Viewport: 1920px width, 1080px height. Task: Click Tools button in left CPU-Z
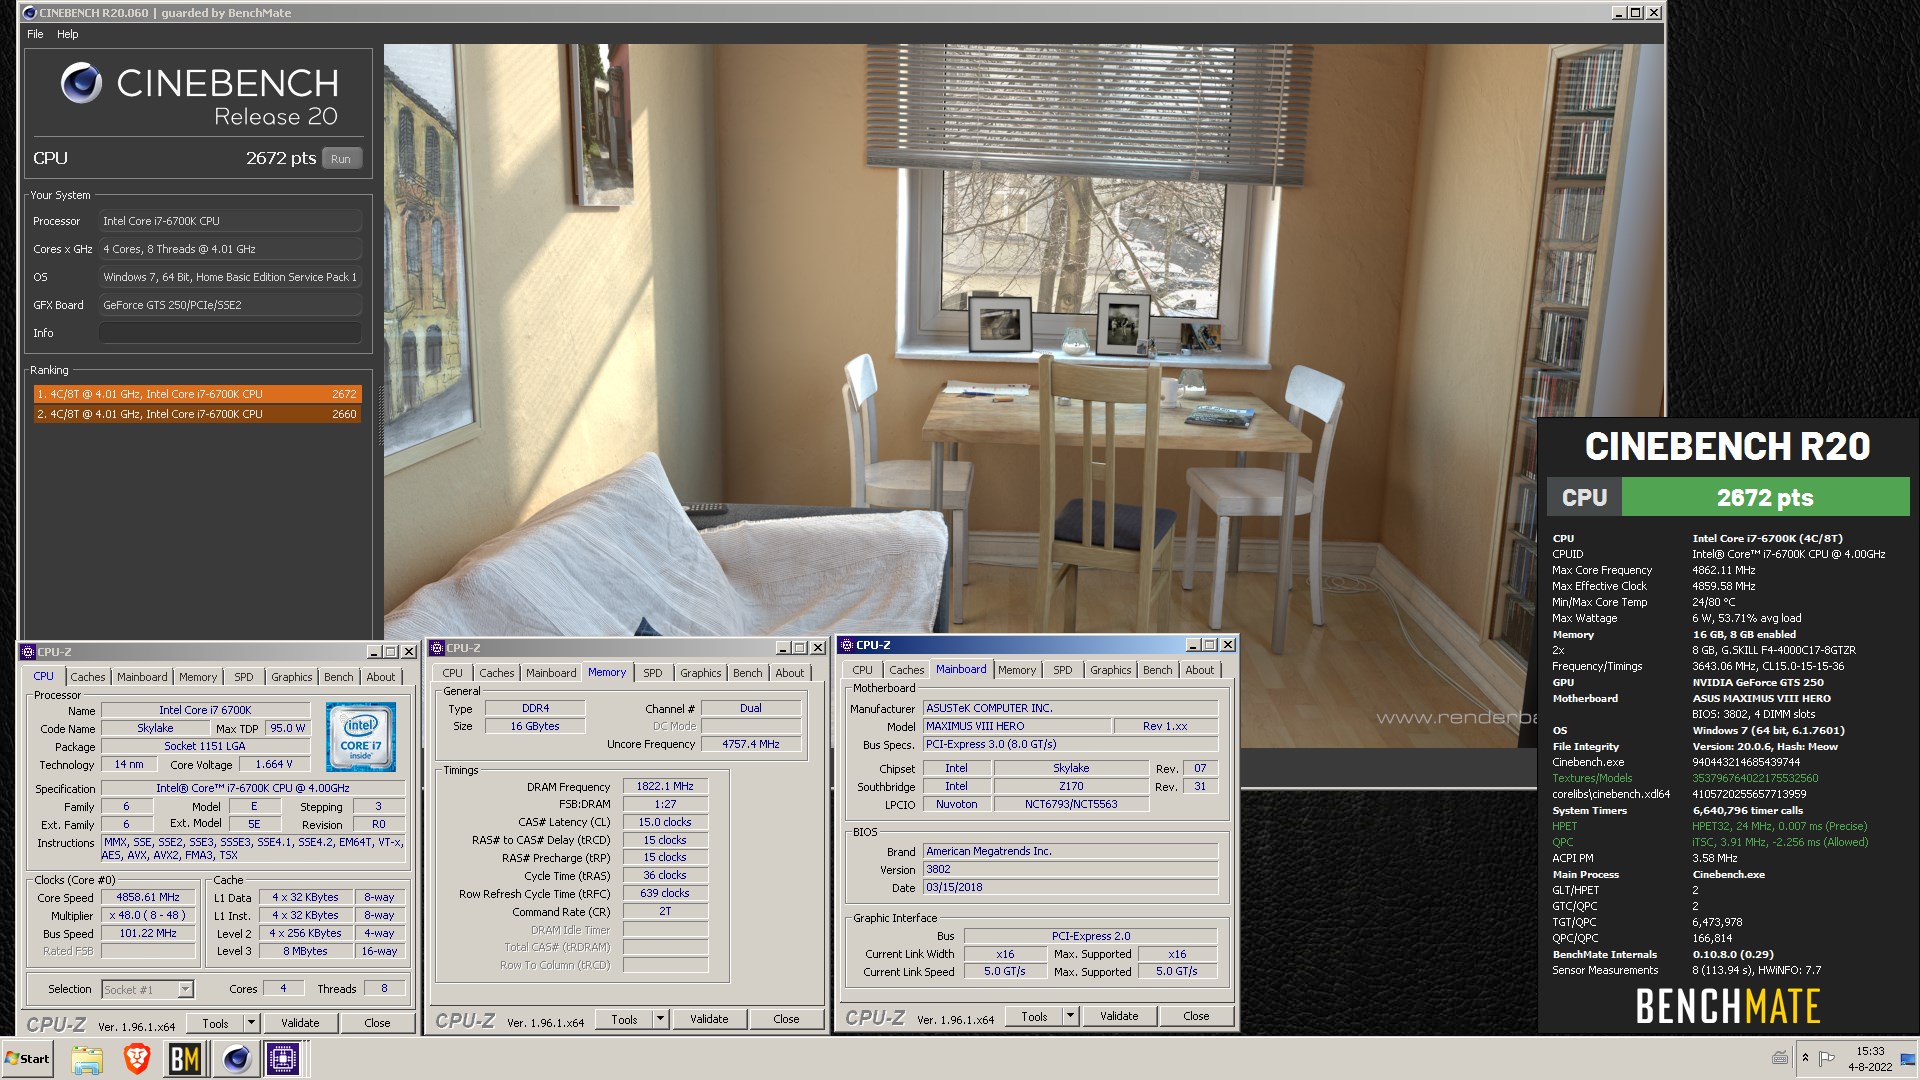coord(215,1023)
